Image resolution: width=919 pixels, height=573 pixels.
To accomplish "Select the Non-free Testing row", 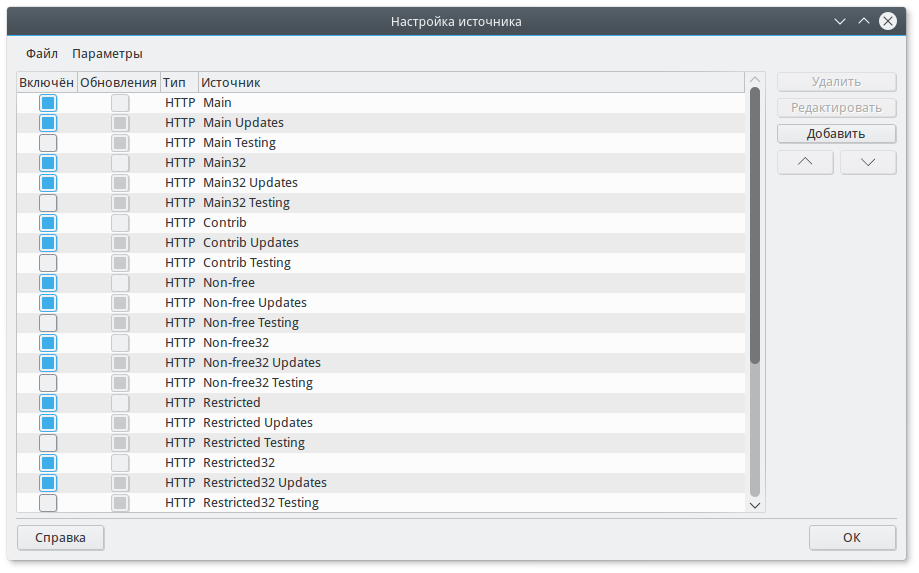I will point(381,323).
